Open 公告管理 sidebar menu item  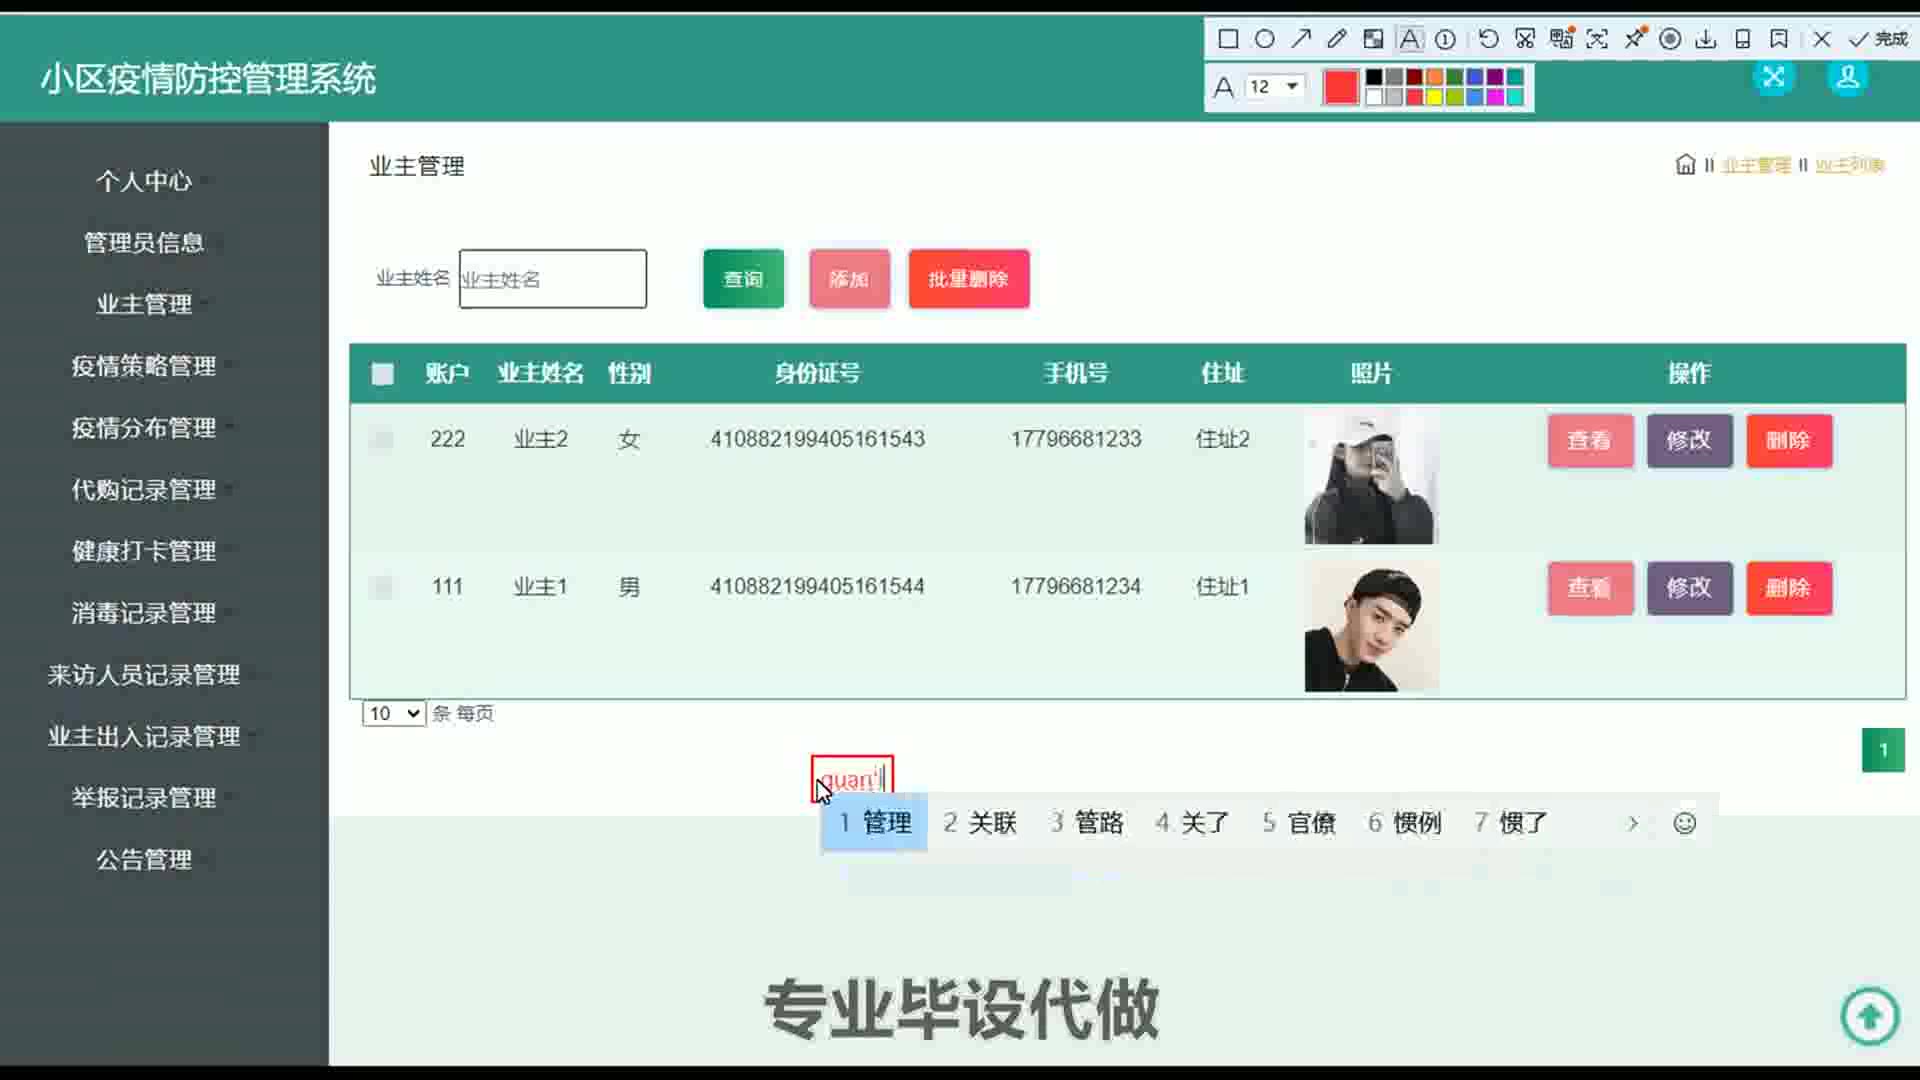pos(144,860)
